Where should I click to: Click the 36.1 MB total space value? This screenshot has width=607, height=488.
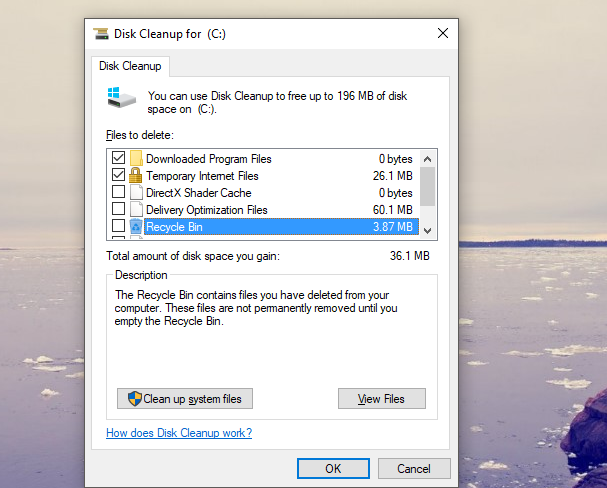point(410,256)
